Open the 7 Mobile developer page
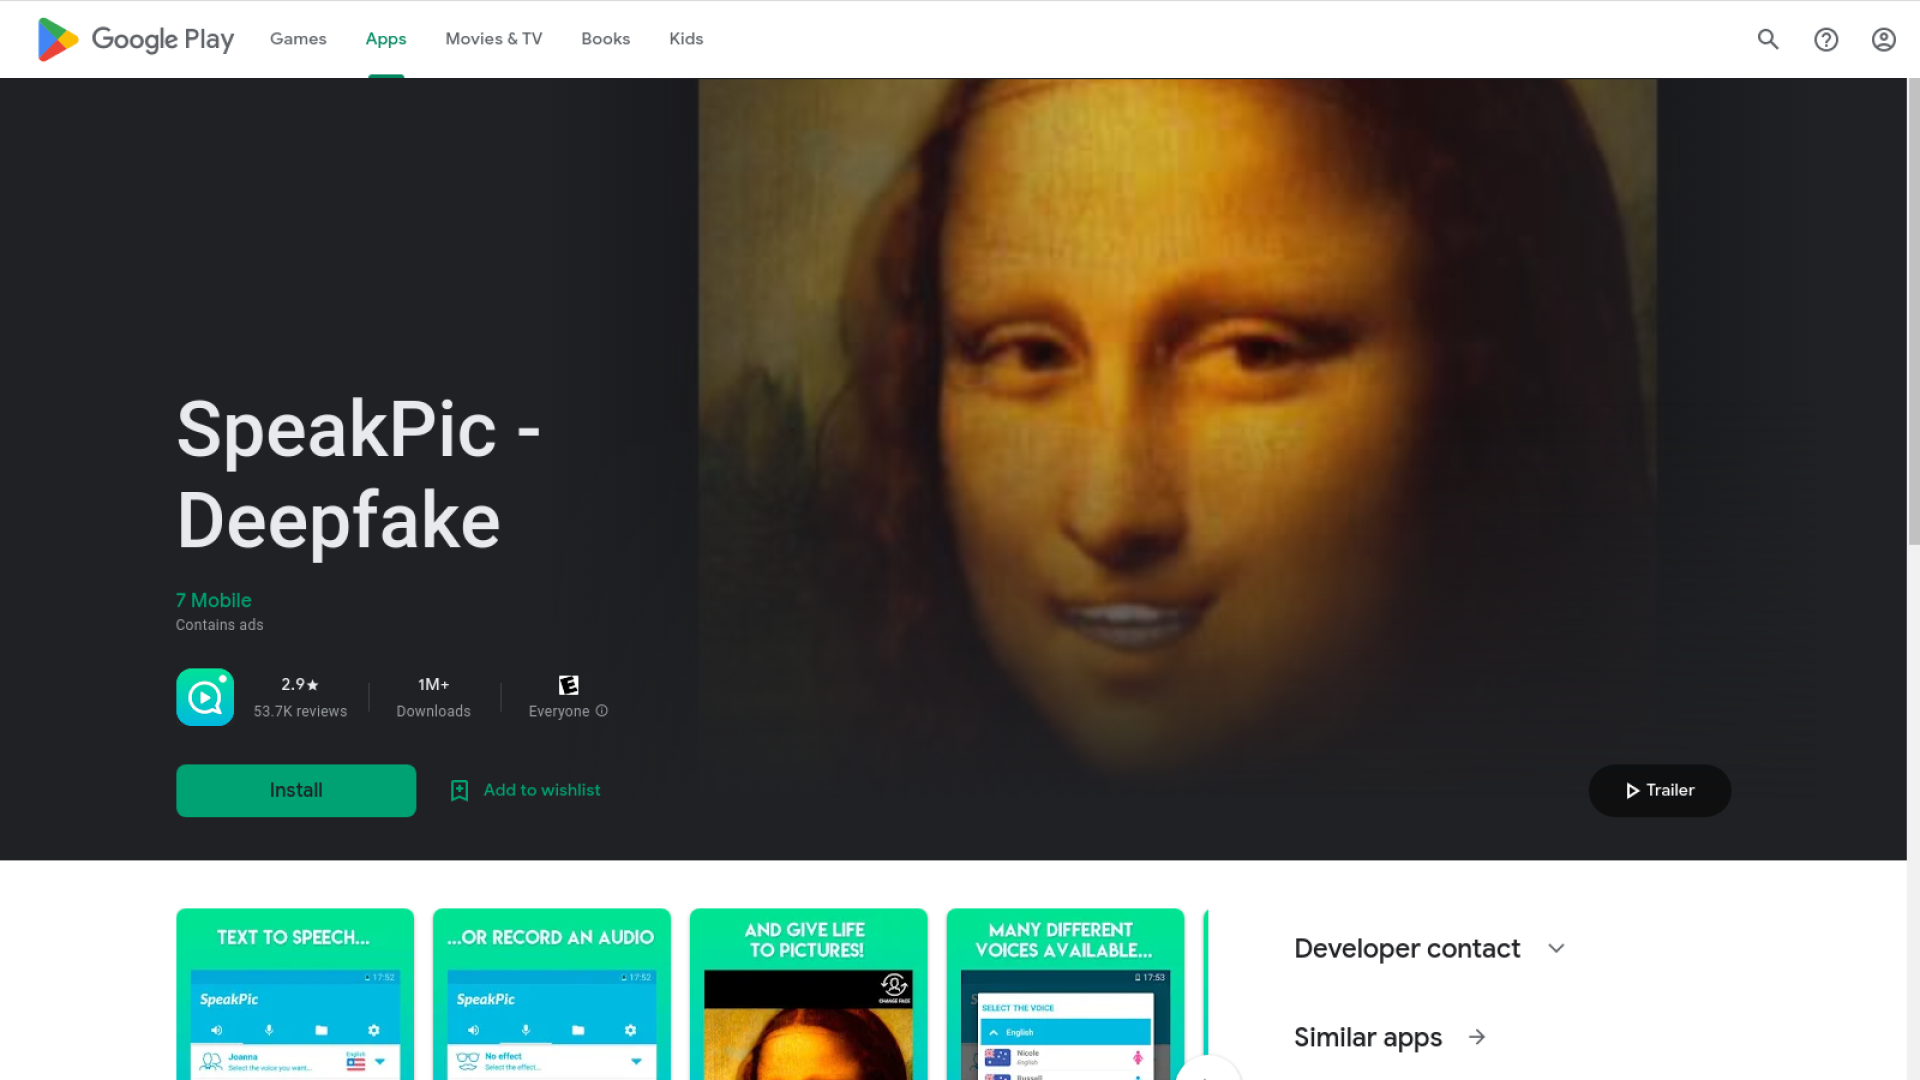 (x=213, y=600)
